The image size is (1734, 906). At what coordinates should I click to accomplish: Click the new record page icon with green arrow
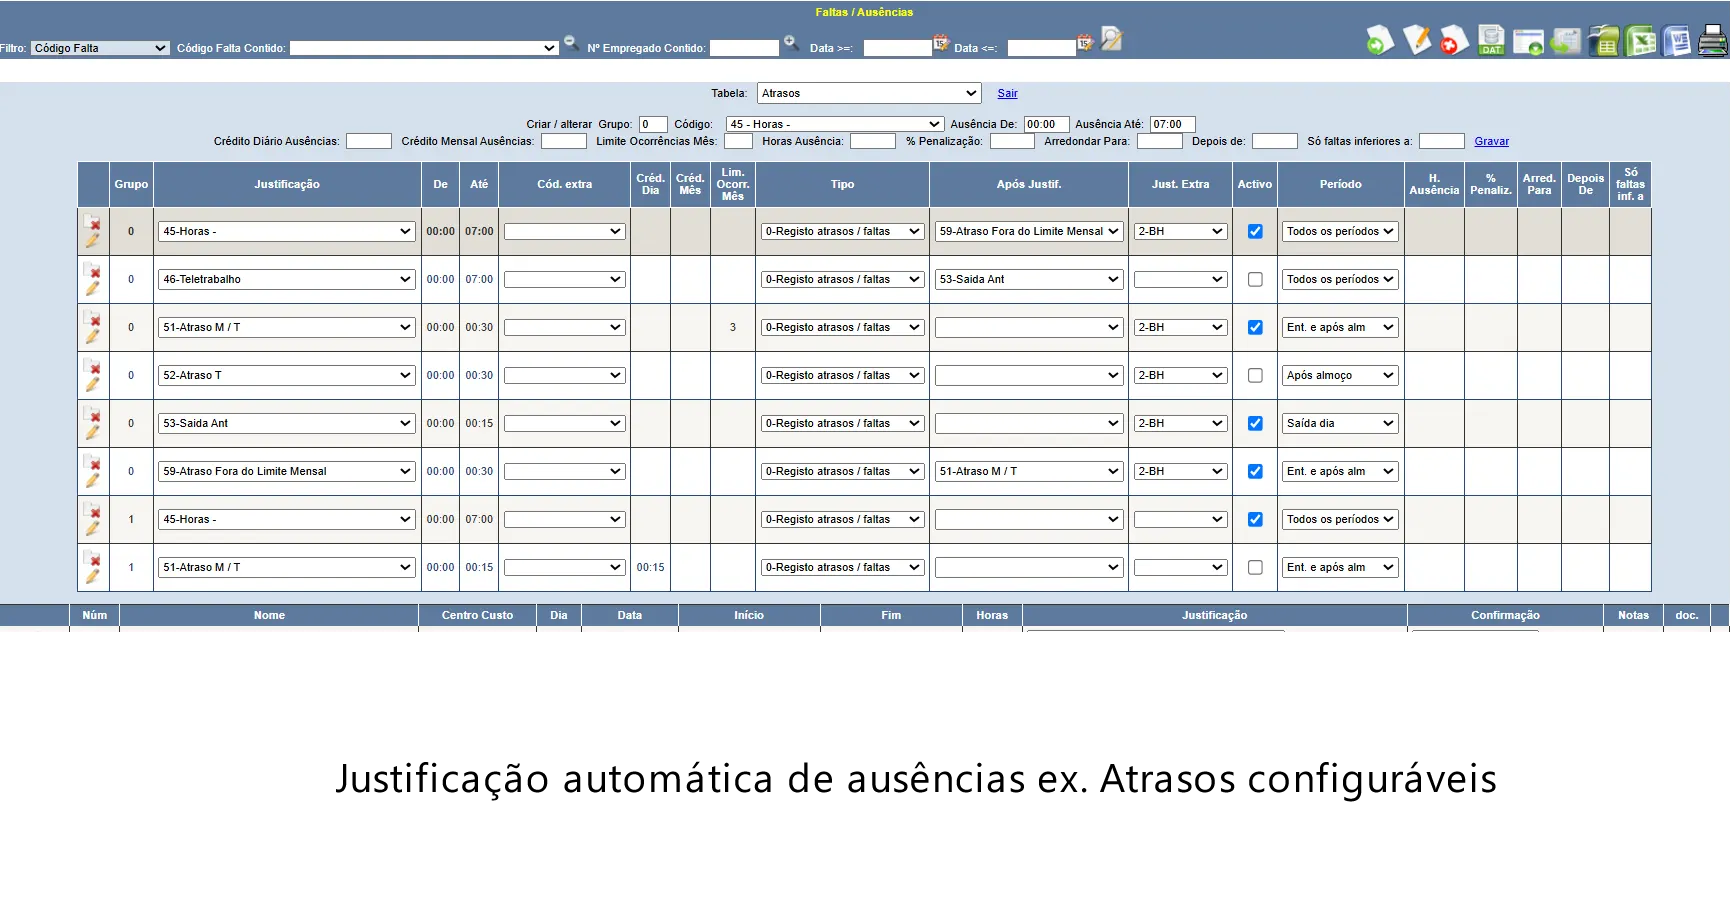(x=1380, y=40)
